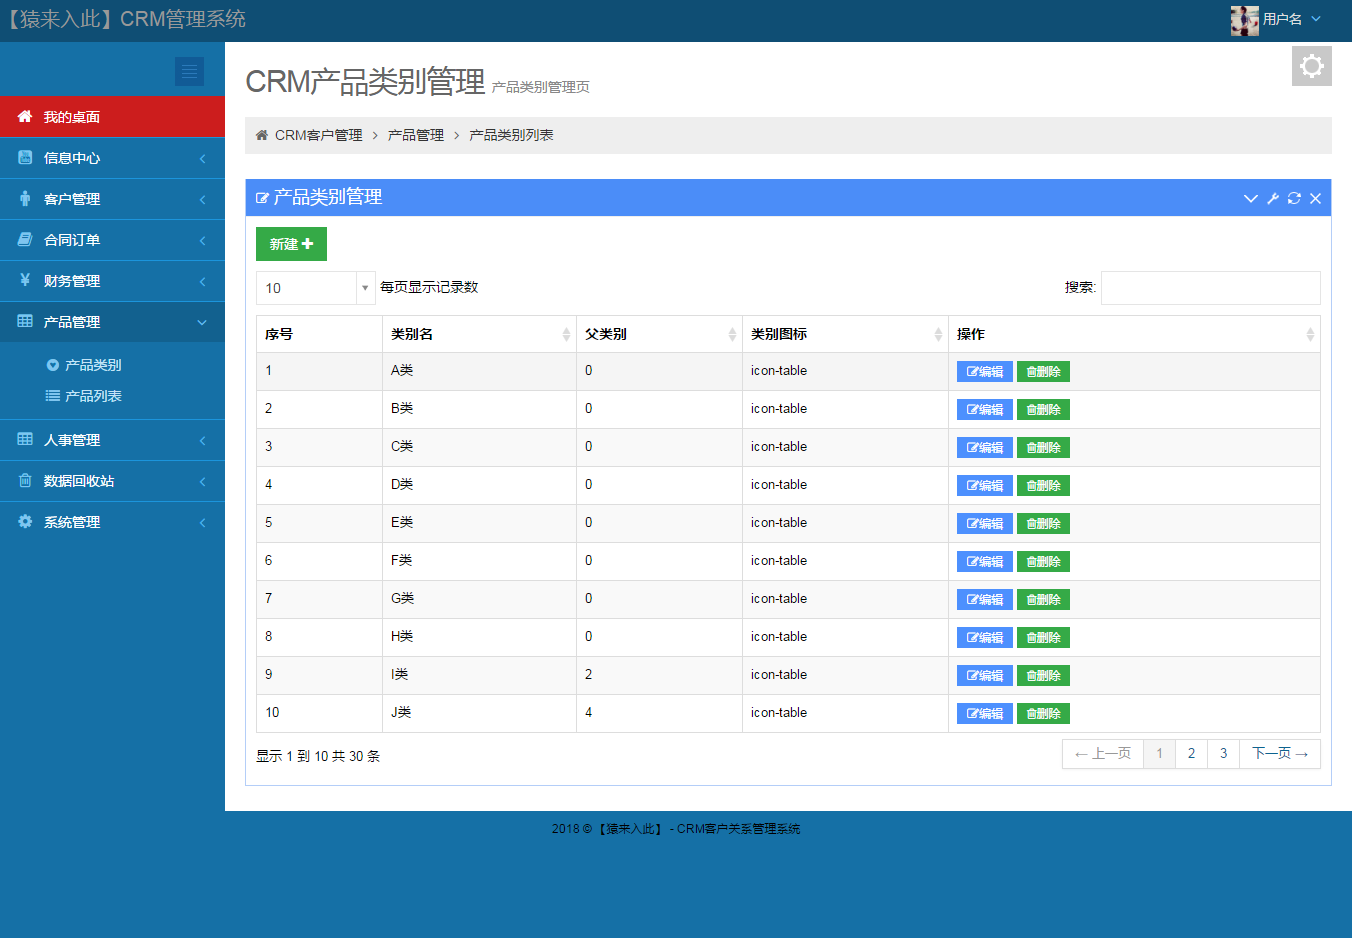Click the book icon beside 合同订单
This screenshot has width=1352, height=938.
tap(24, 240)
